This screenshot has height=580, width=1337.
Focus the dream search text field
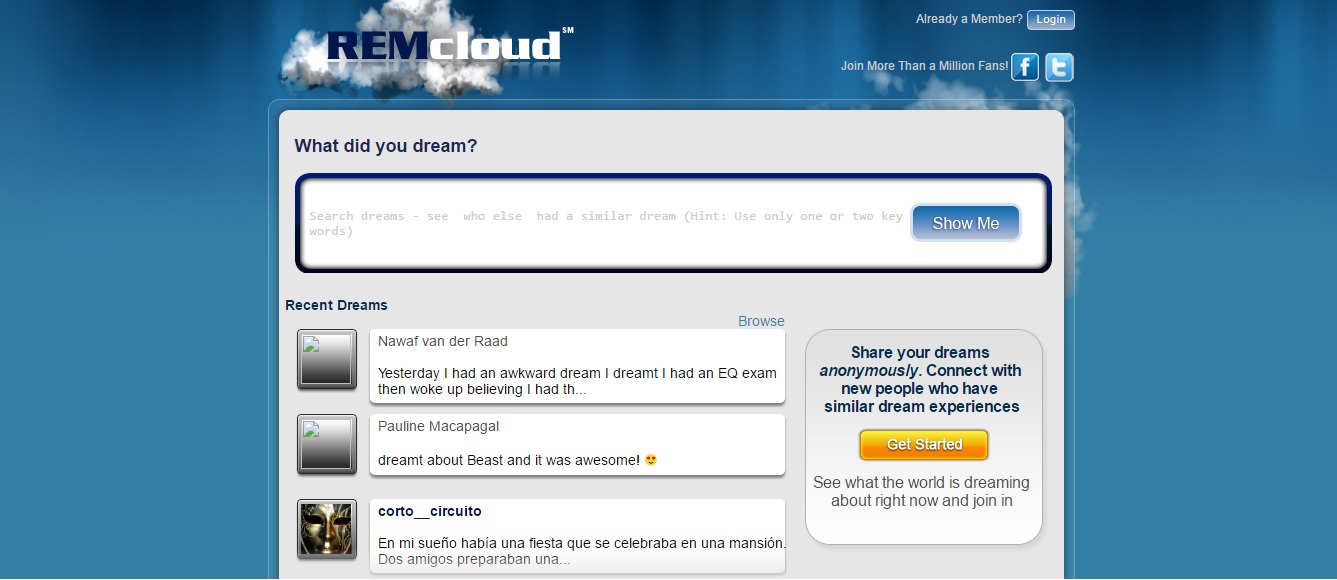[x=606, y=223]
